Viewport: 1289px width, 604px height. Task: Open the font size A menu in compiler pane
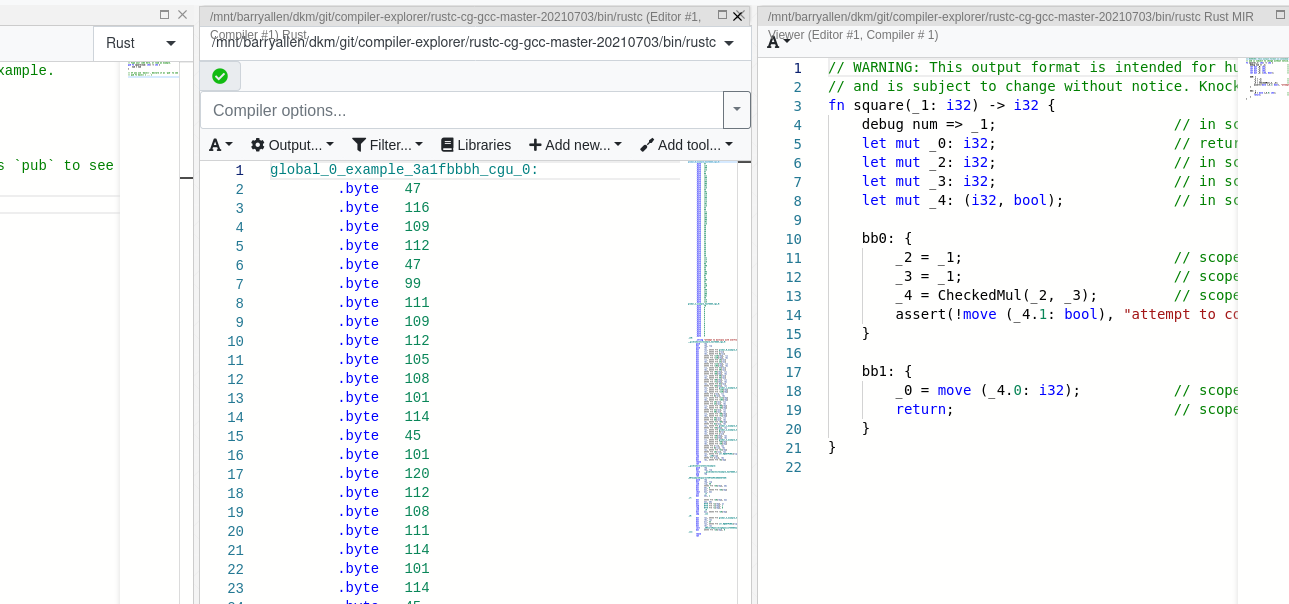[x=219, y=144]
